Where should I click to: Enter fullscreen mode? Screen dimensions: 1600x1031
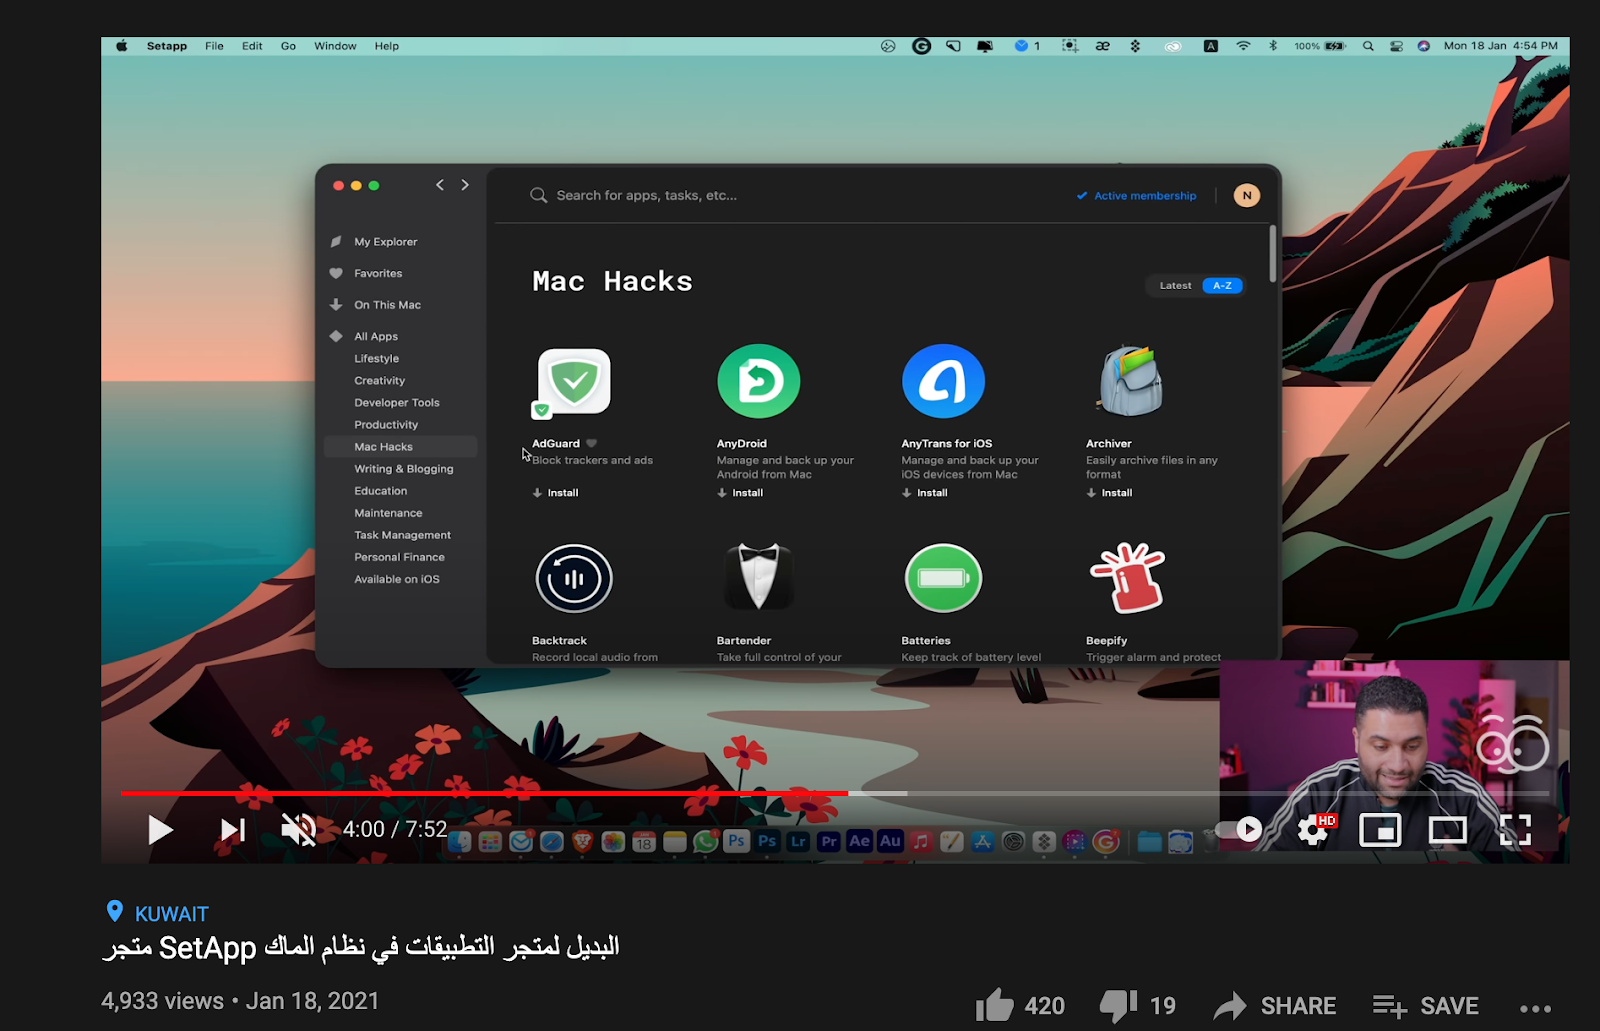tap(1515, 830)
